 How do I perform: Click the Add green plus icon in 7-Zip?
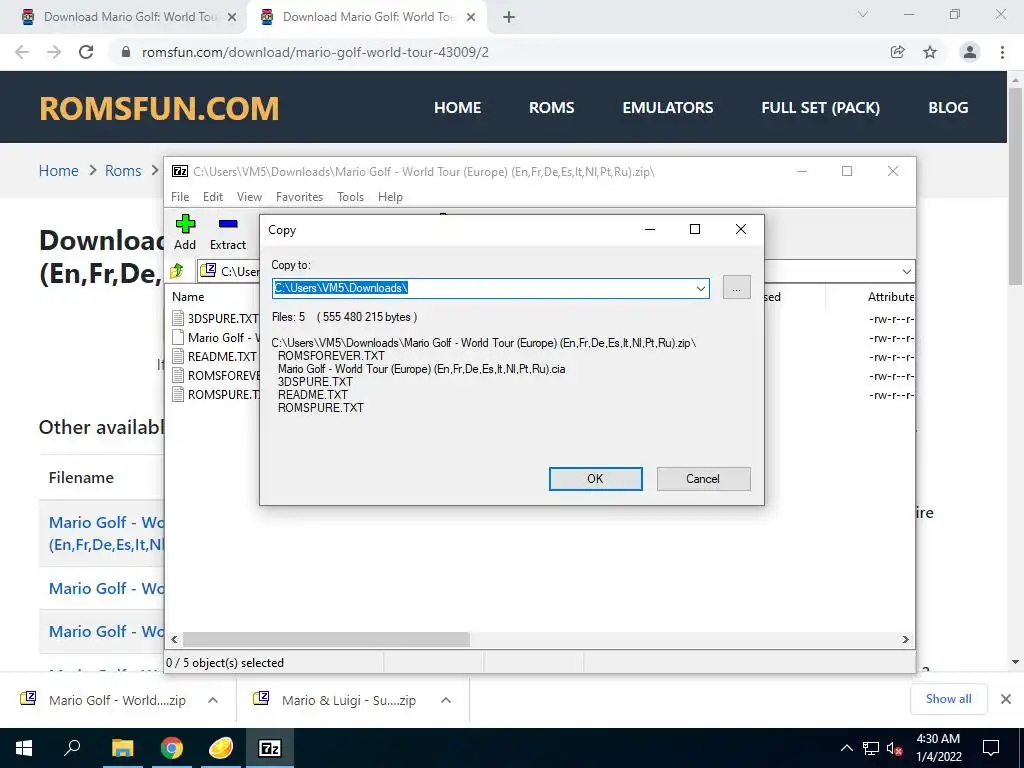[x=185, y=224]
